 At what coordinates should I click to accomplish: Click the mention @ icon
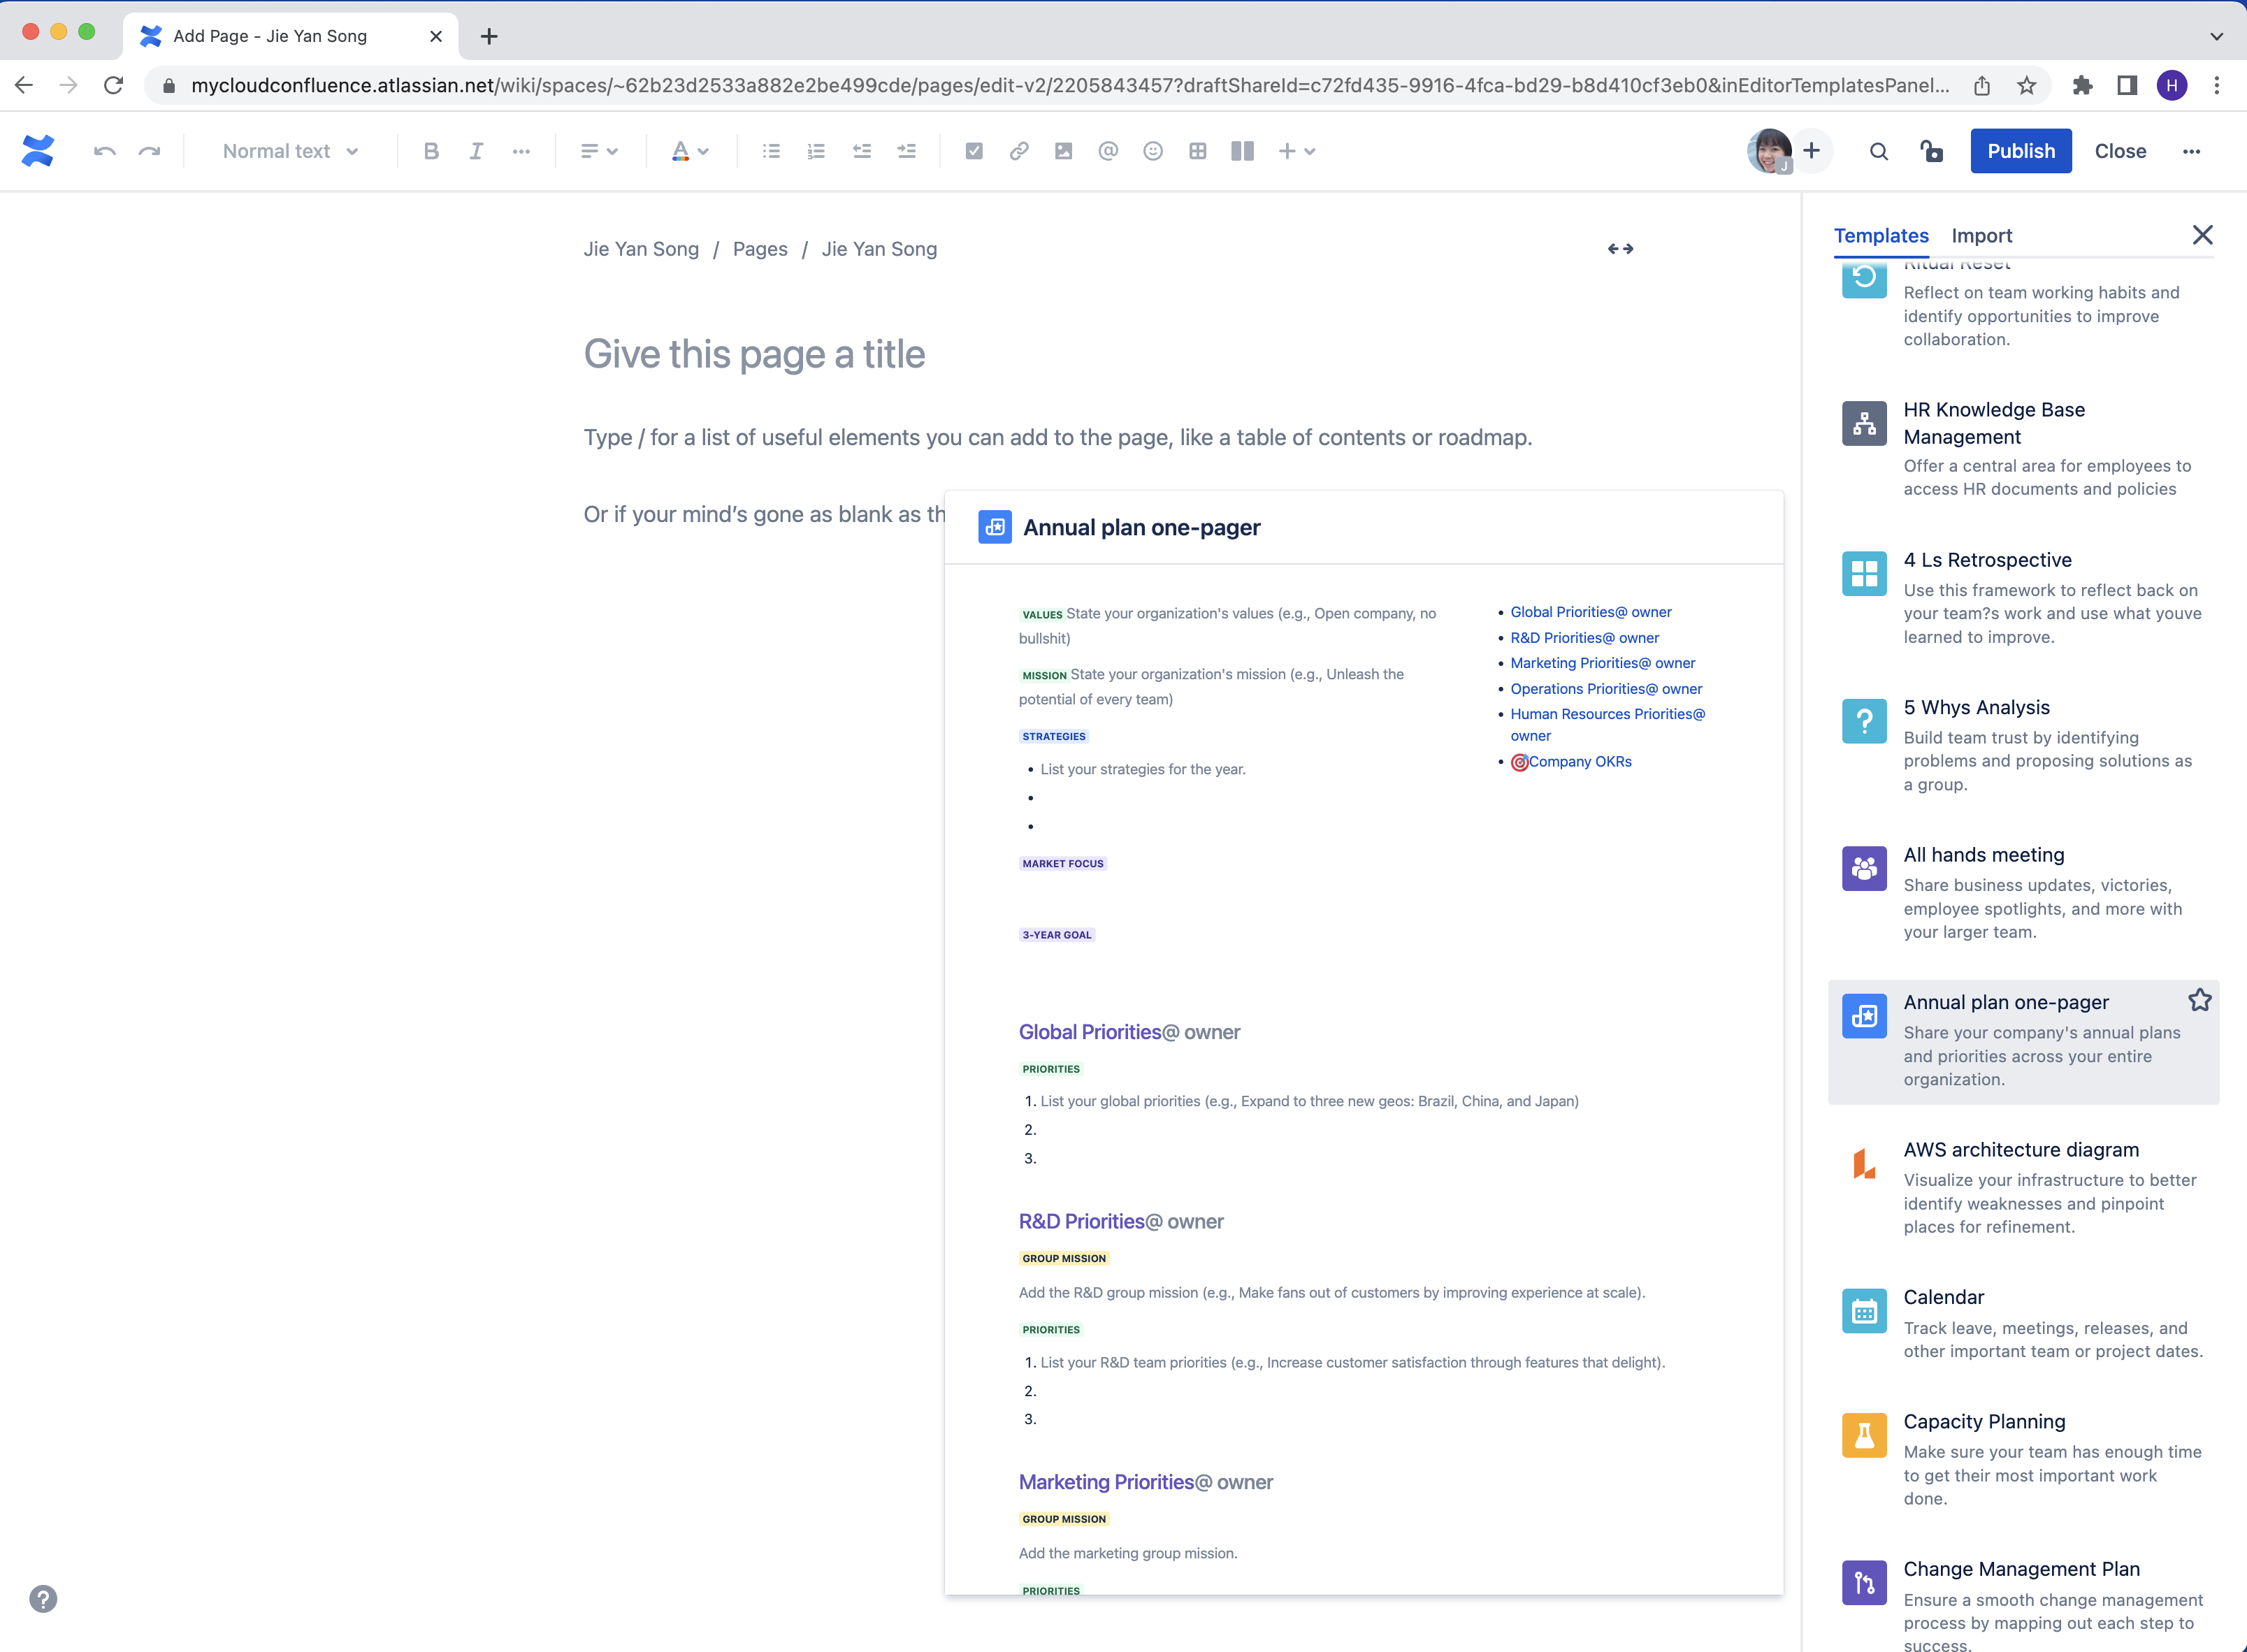[x=1108, y=151]
